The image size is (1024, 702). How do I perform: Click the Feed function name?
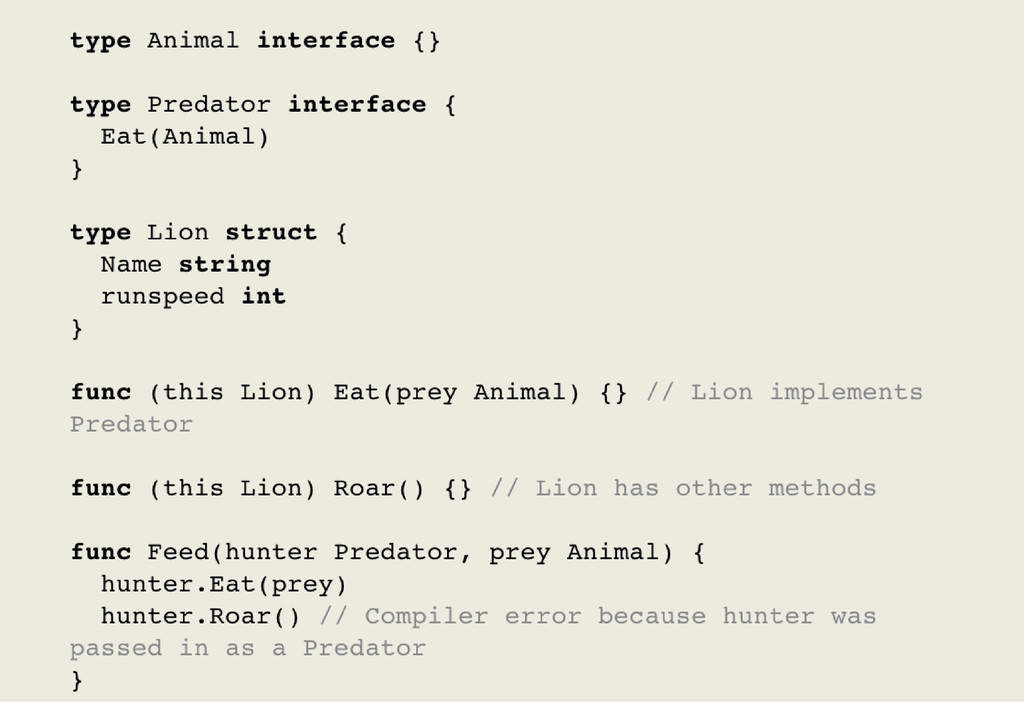(177, 552)
